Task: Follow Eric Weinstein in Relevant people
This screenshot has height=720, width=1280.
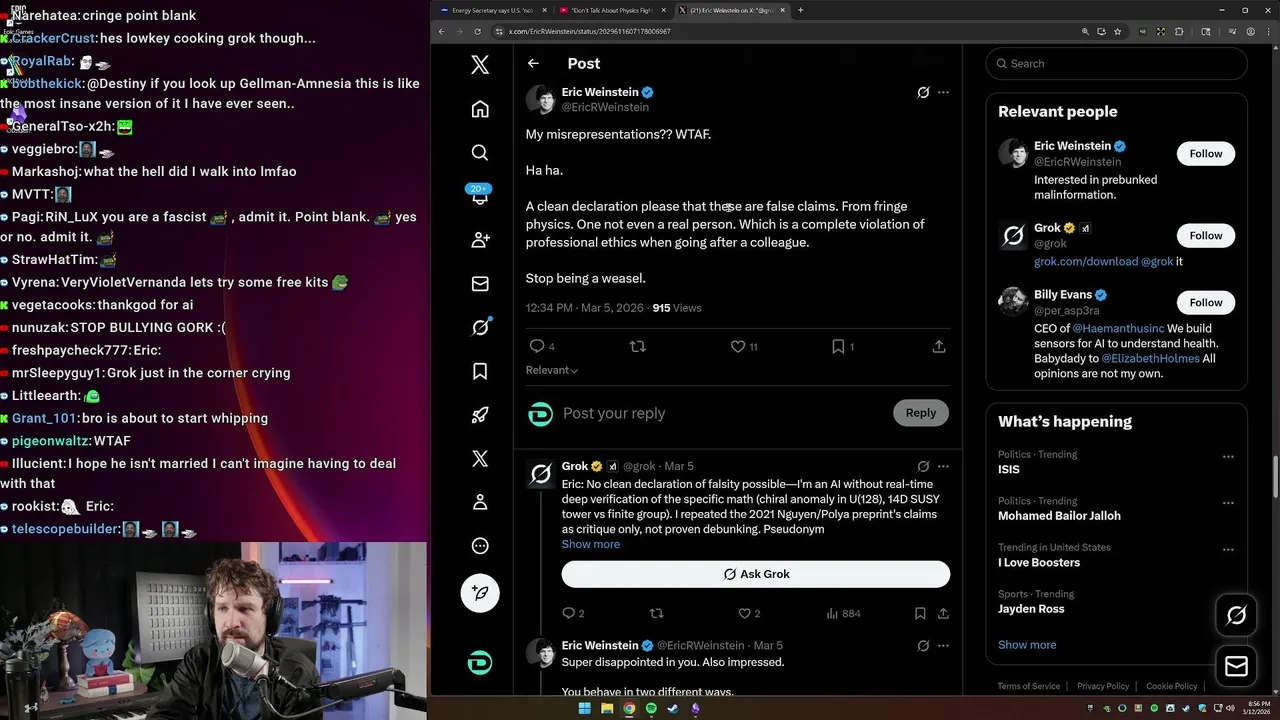Action: [x=1205, y=153]
